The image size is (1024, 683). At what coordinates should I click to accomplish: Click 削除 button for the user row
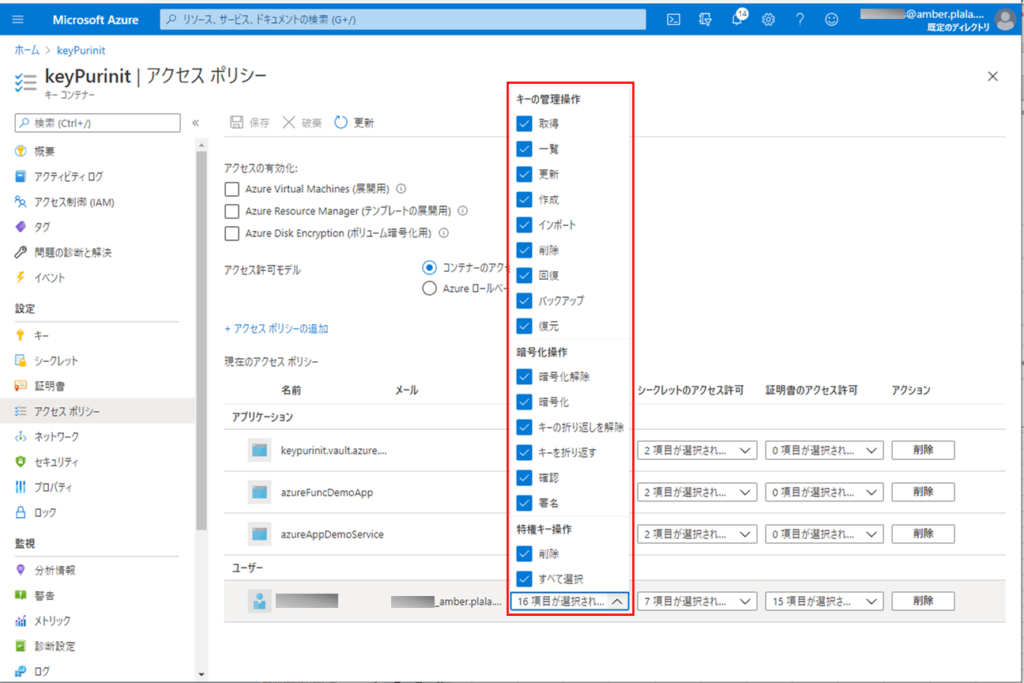click(923, 601)
